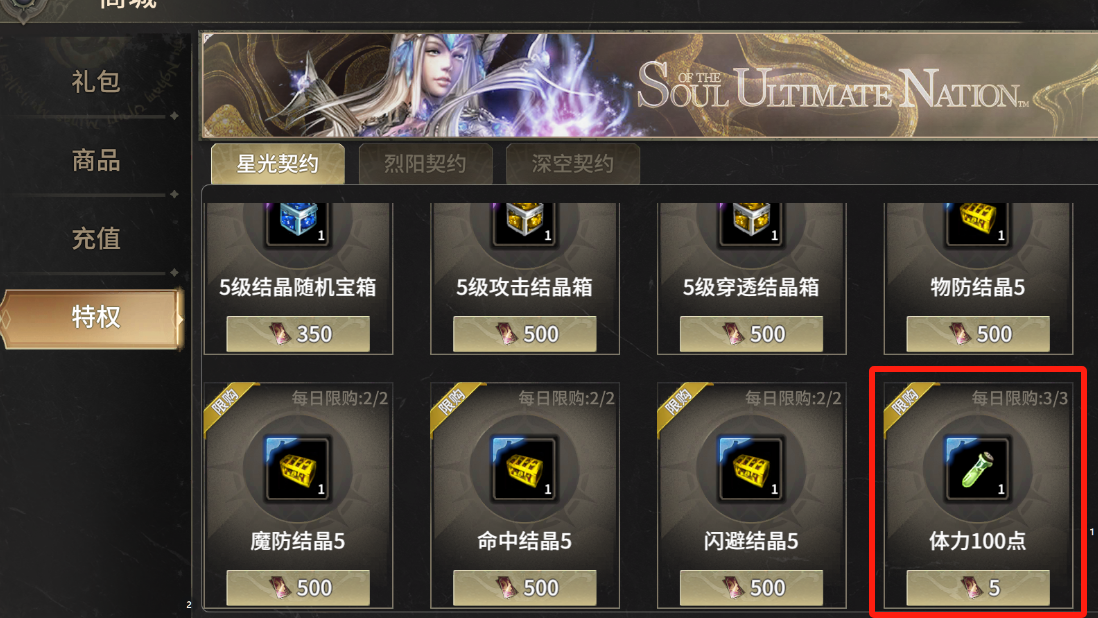Screen dimensions: 1098x618
Task: Select the 特权 sidebar section
Action: (x=93, y=318)
